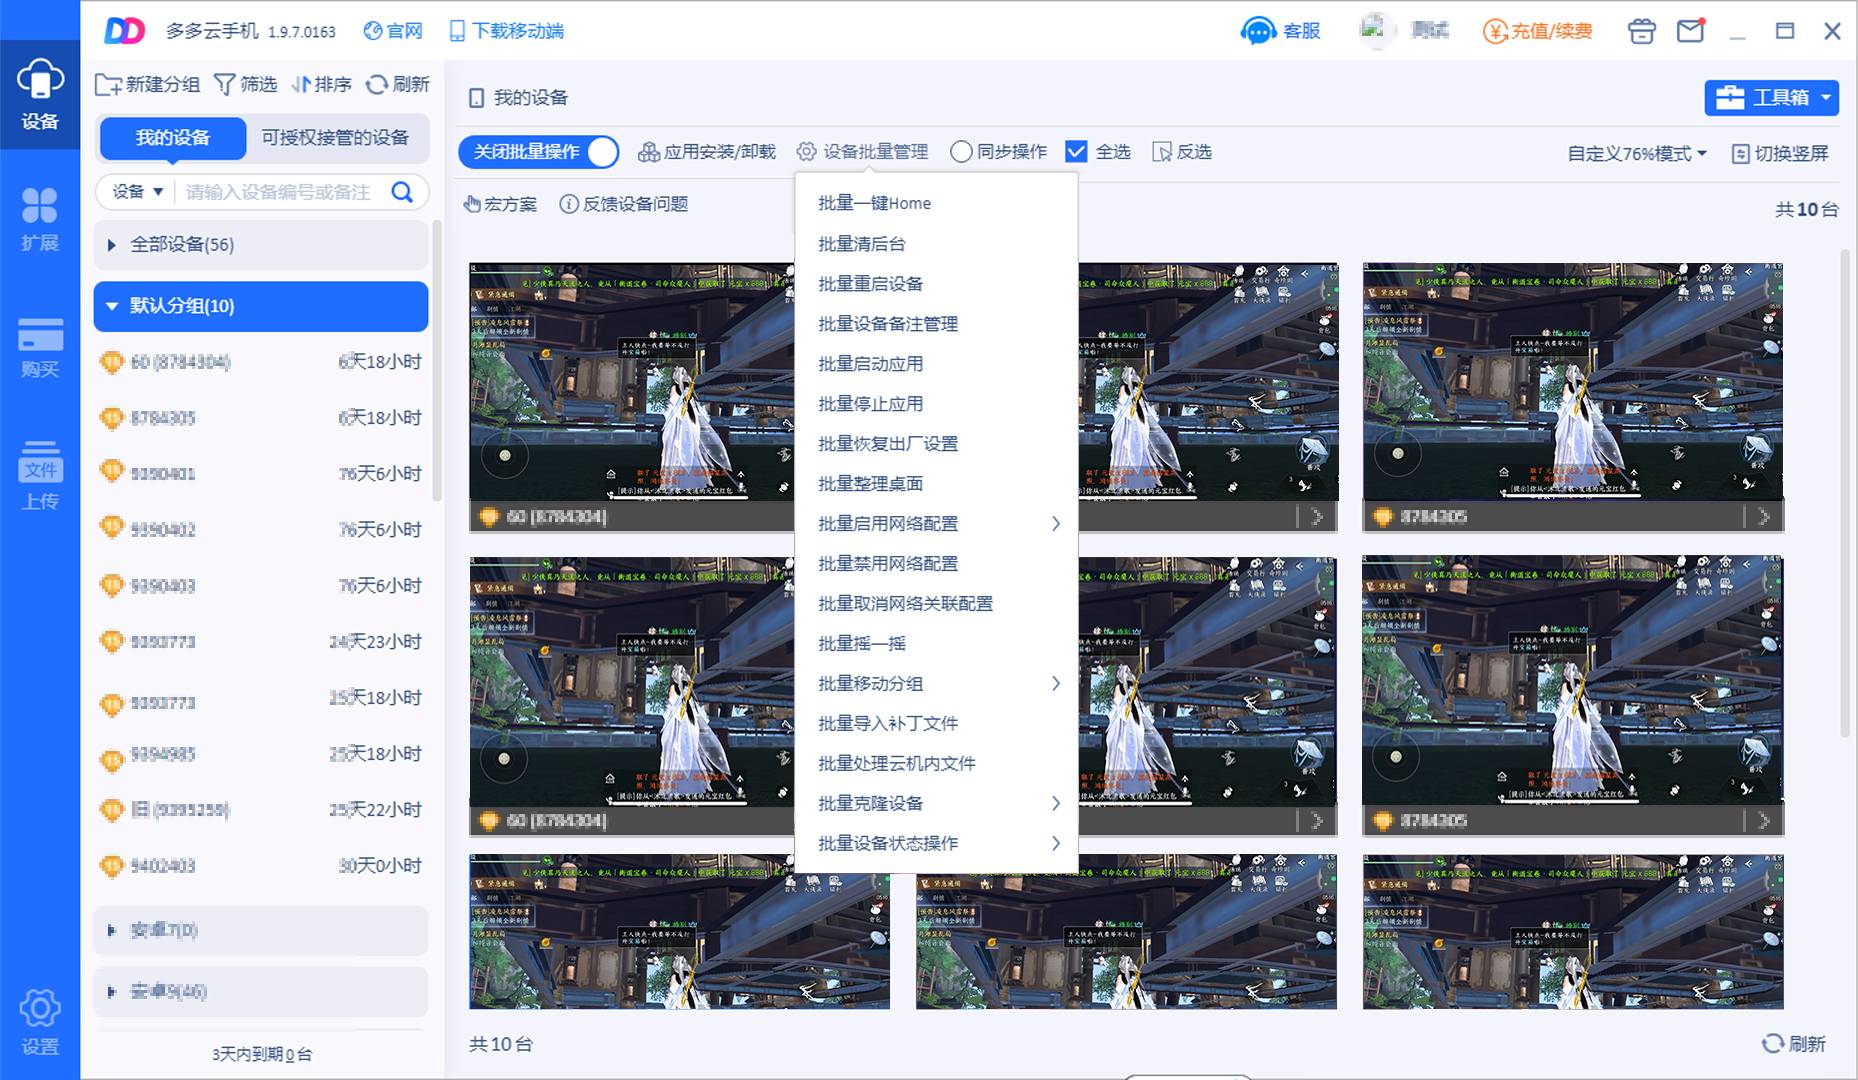Screen dimensions: 1858x1080
Task: Open the 扩展 extensions sidebar icon
Action: (x=40, y=219)
